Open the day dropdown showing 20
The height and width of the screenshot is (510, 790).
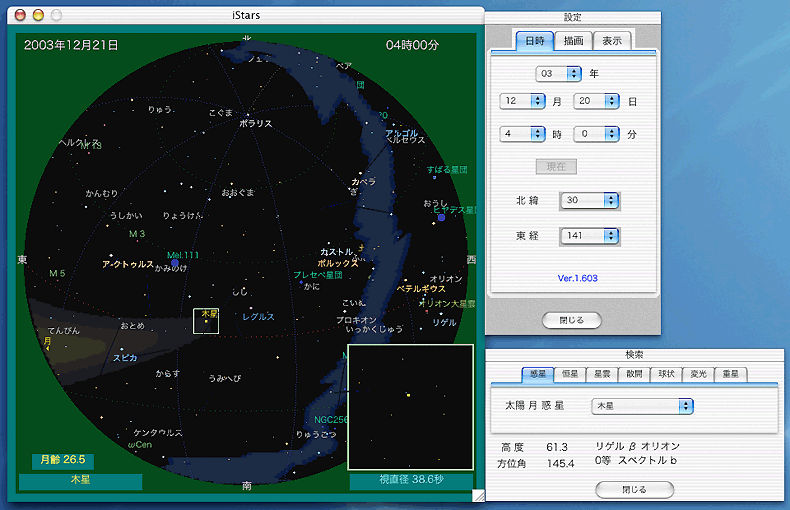point(597,101)
